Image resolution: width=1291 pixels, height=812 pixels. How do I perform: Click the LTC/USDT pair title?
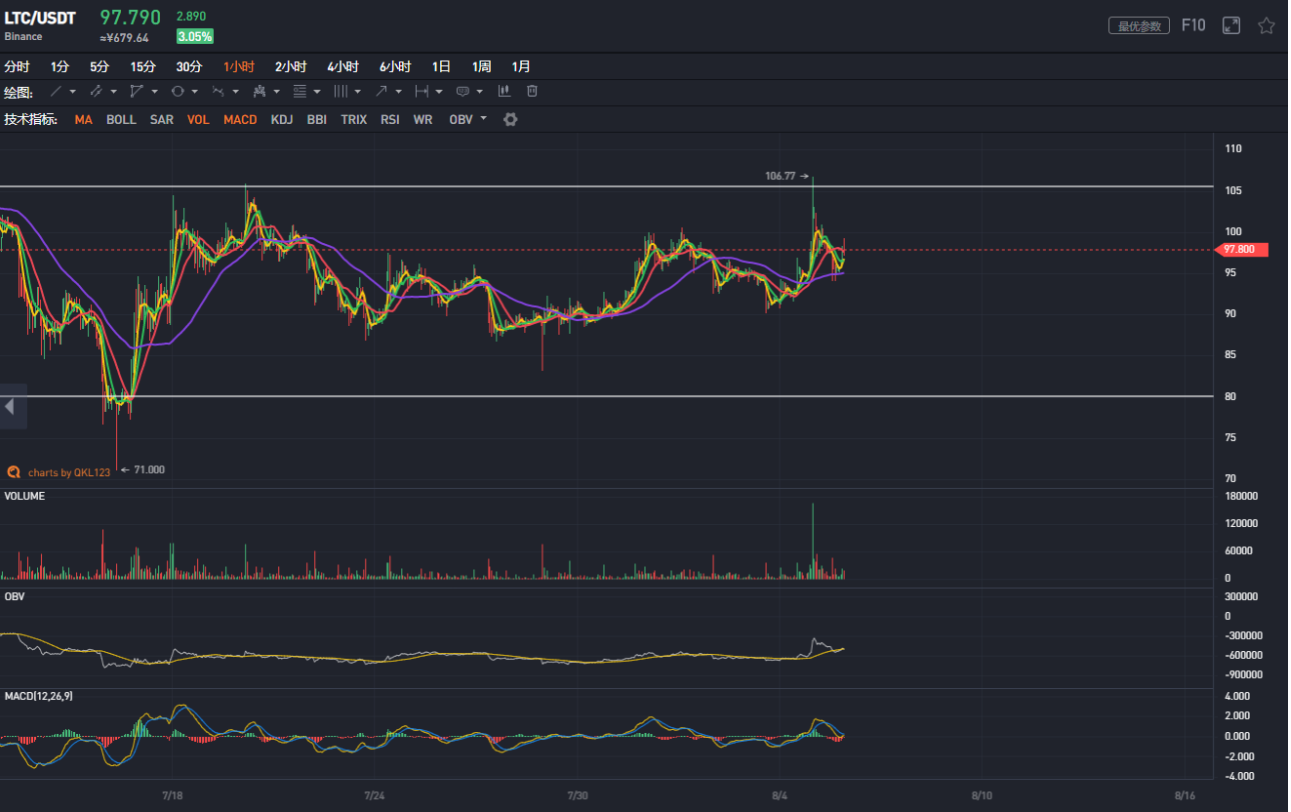point(40,18)
